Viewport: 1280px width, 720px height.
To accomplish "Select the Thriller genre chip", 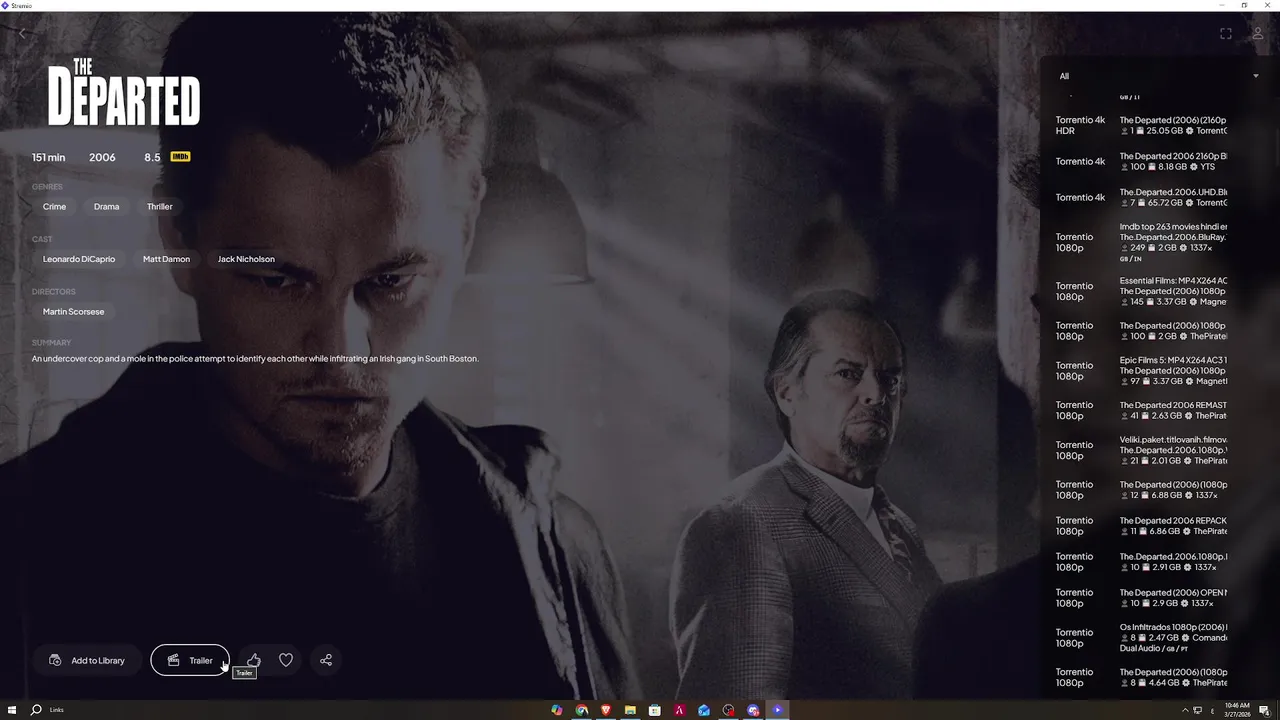I will tap(160, 207).
